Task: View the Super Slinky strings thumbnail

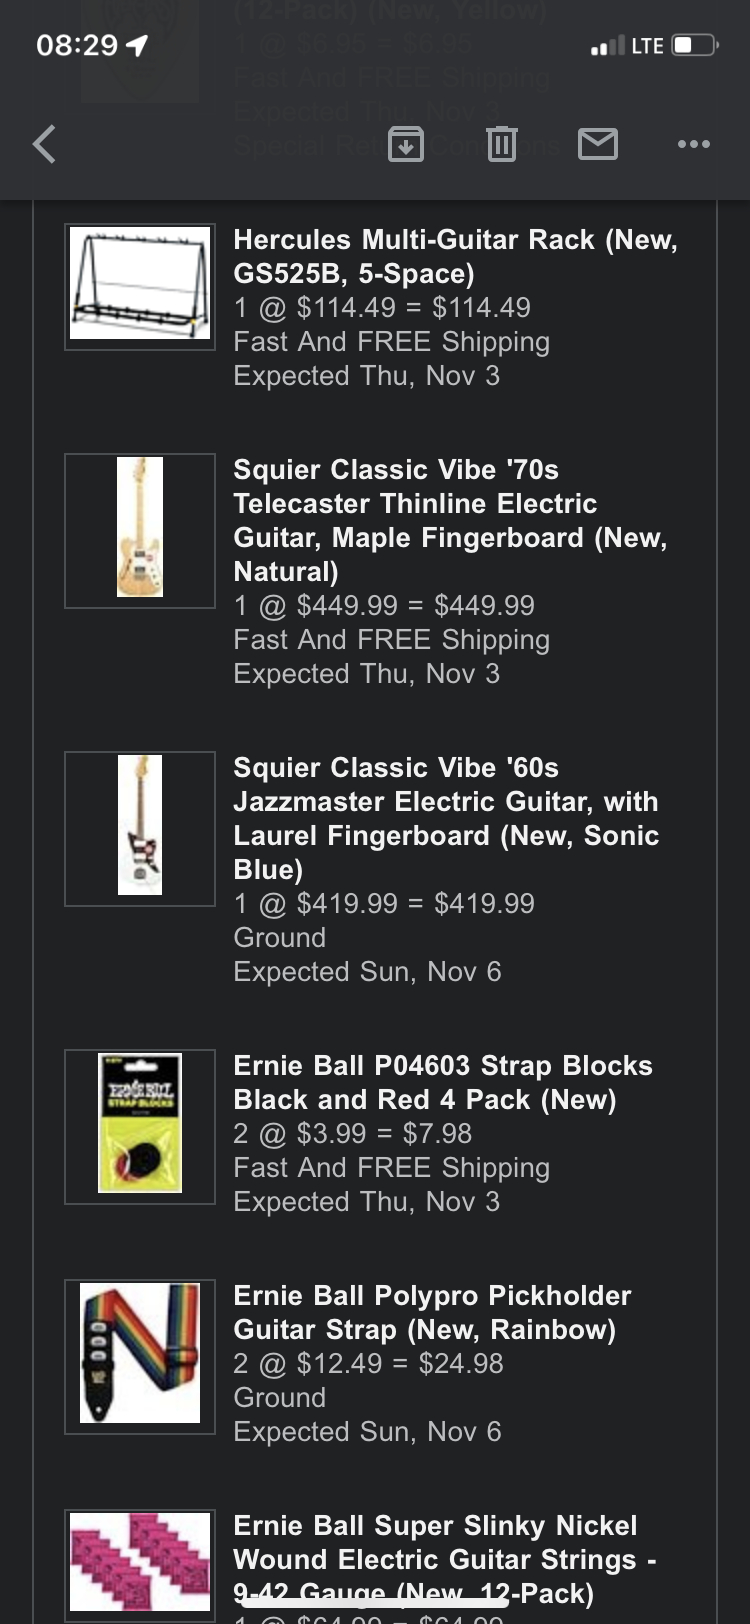Action: click(139, 1562)
